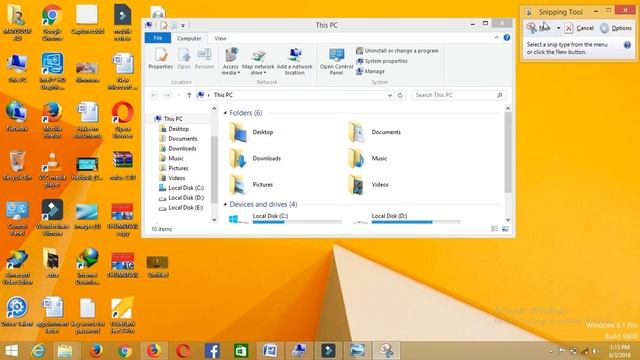Go up one level with the arrow
This screenshot has width=640, height=360.
[189, 95]
